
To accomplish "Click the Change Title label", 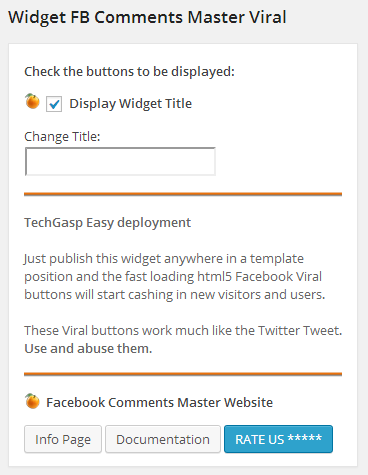I will (62, 137).
